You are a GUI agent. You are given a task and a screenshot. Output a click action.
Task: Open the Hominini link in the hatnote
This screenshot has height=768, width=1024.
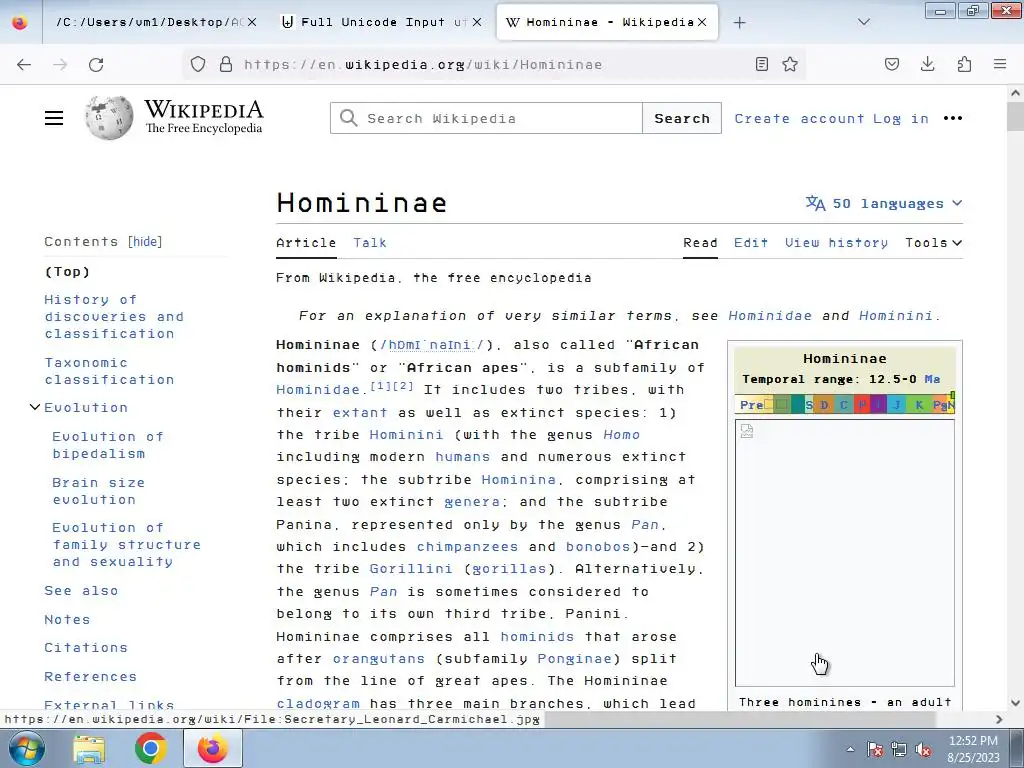pos(895,315)
